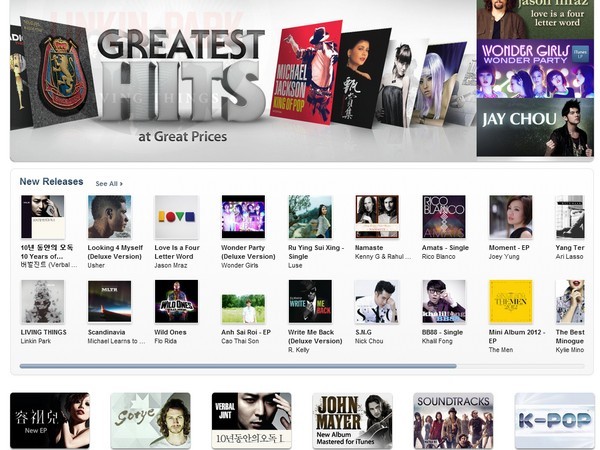This screenshot has height=450, width=600.
Task: Open the Amats single cover by Rico Blanco
Action: tap(444, 217)
